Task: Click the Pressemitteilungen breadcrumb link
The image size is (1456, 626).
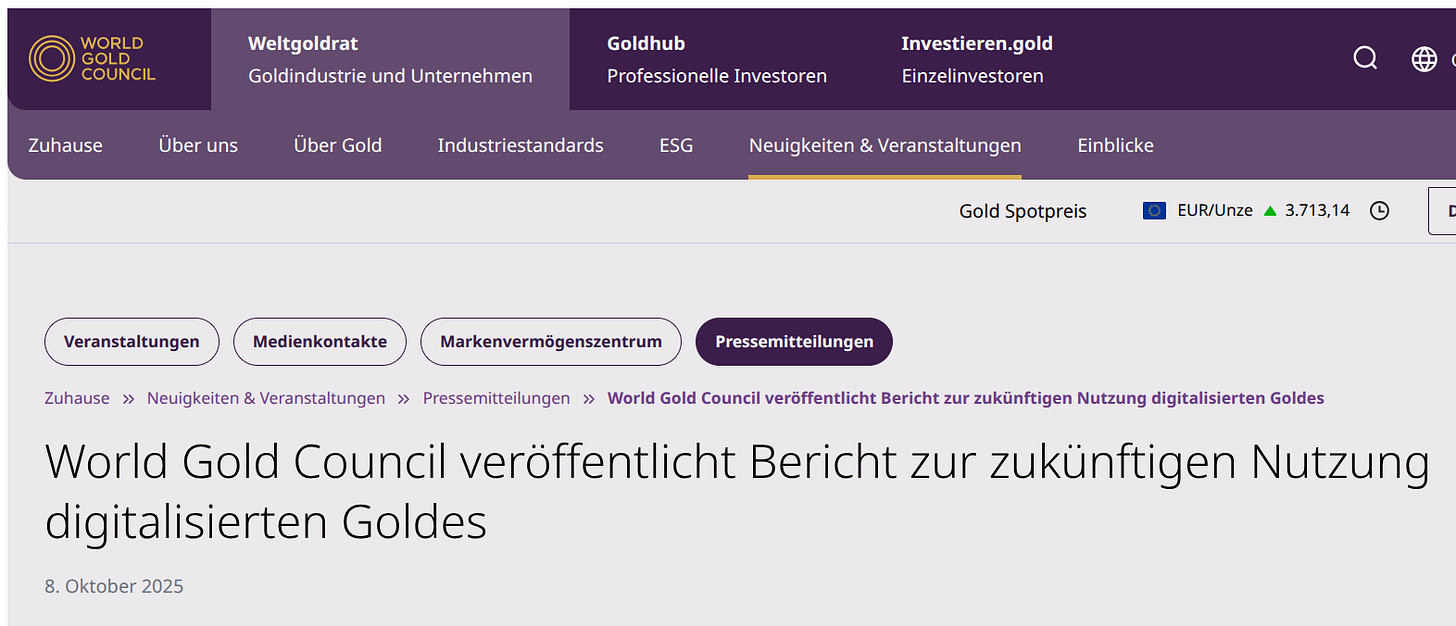Action: point(496,398)
